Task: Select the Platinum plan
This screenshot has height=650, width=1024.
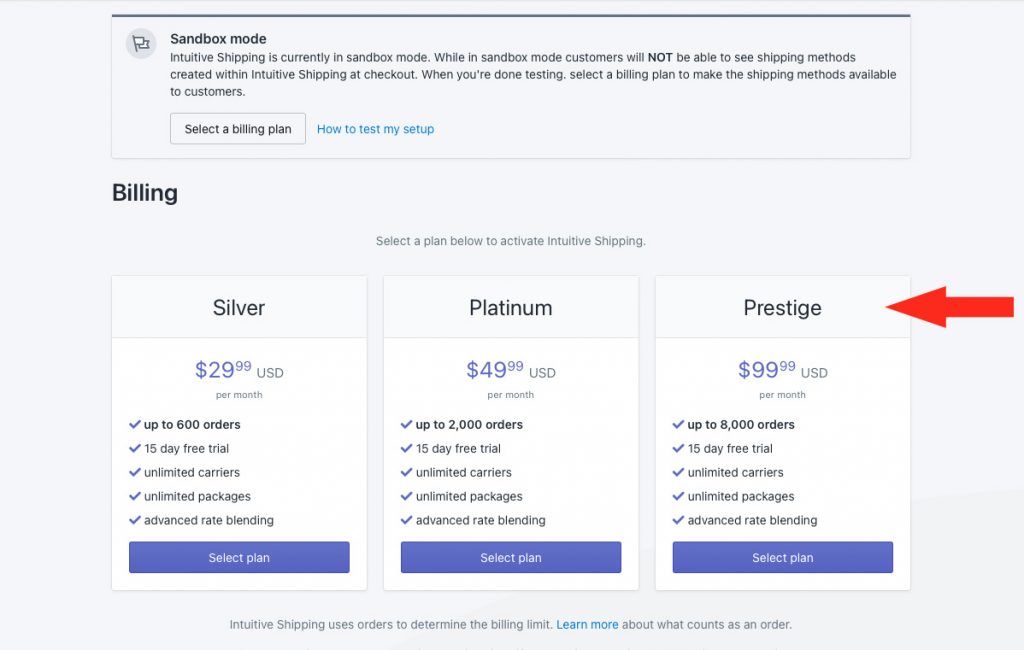Action: (511, 557)
